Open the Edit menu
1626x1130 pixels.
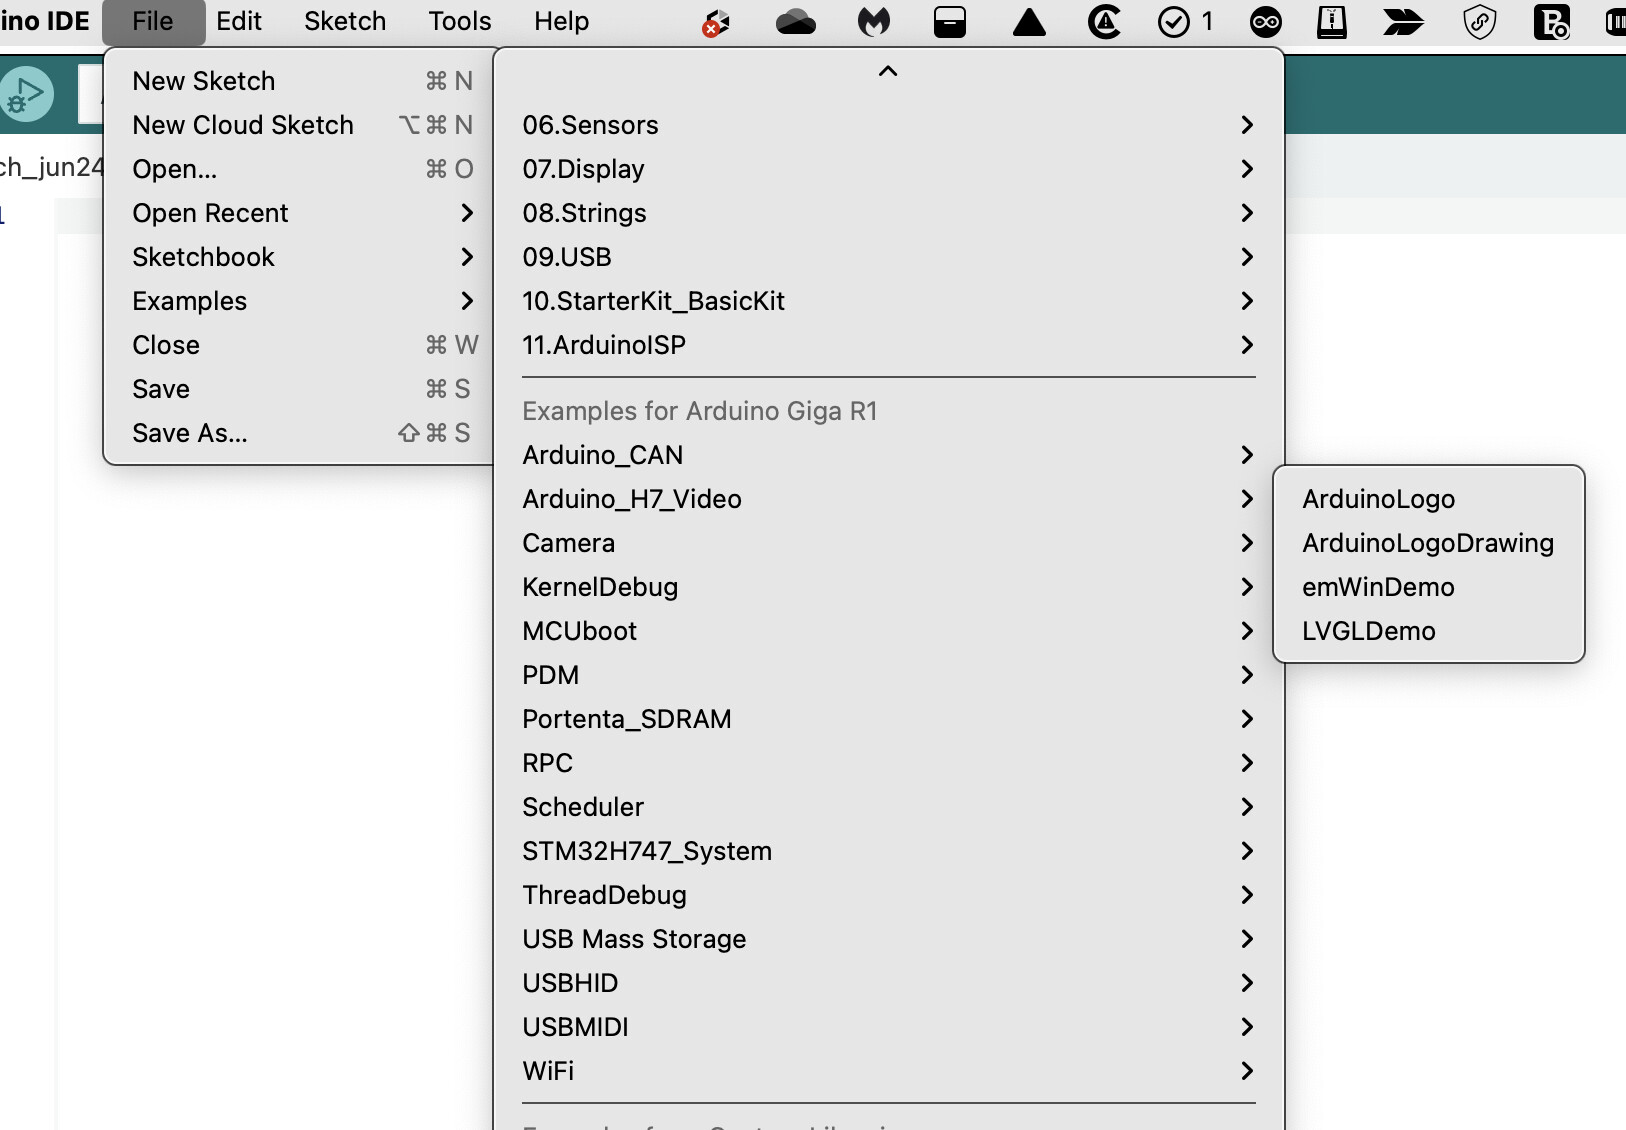click(x=239, y=22)
